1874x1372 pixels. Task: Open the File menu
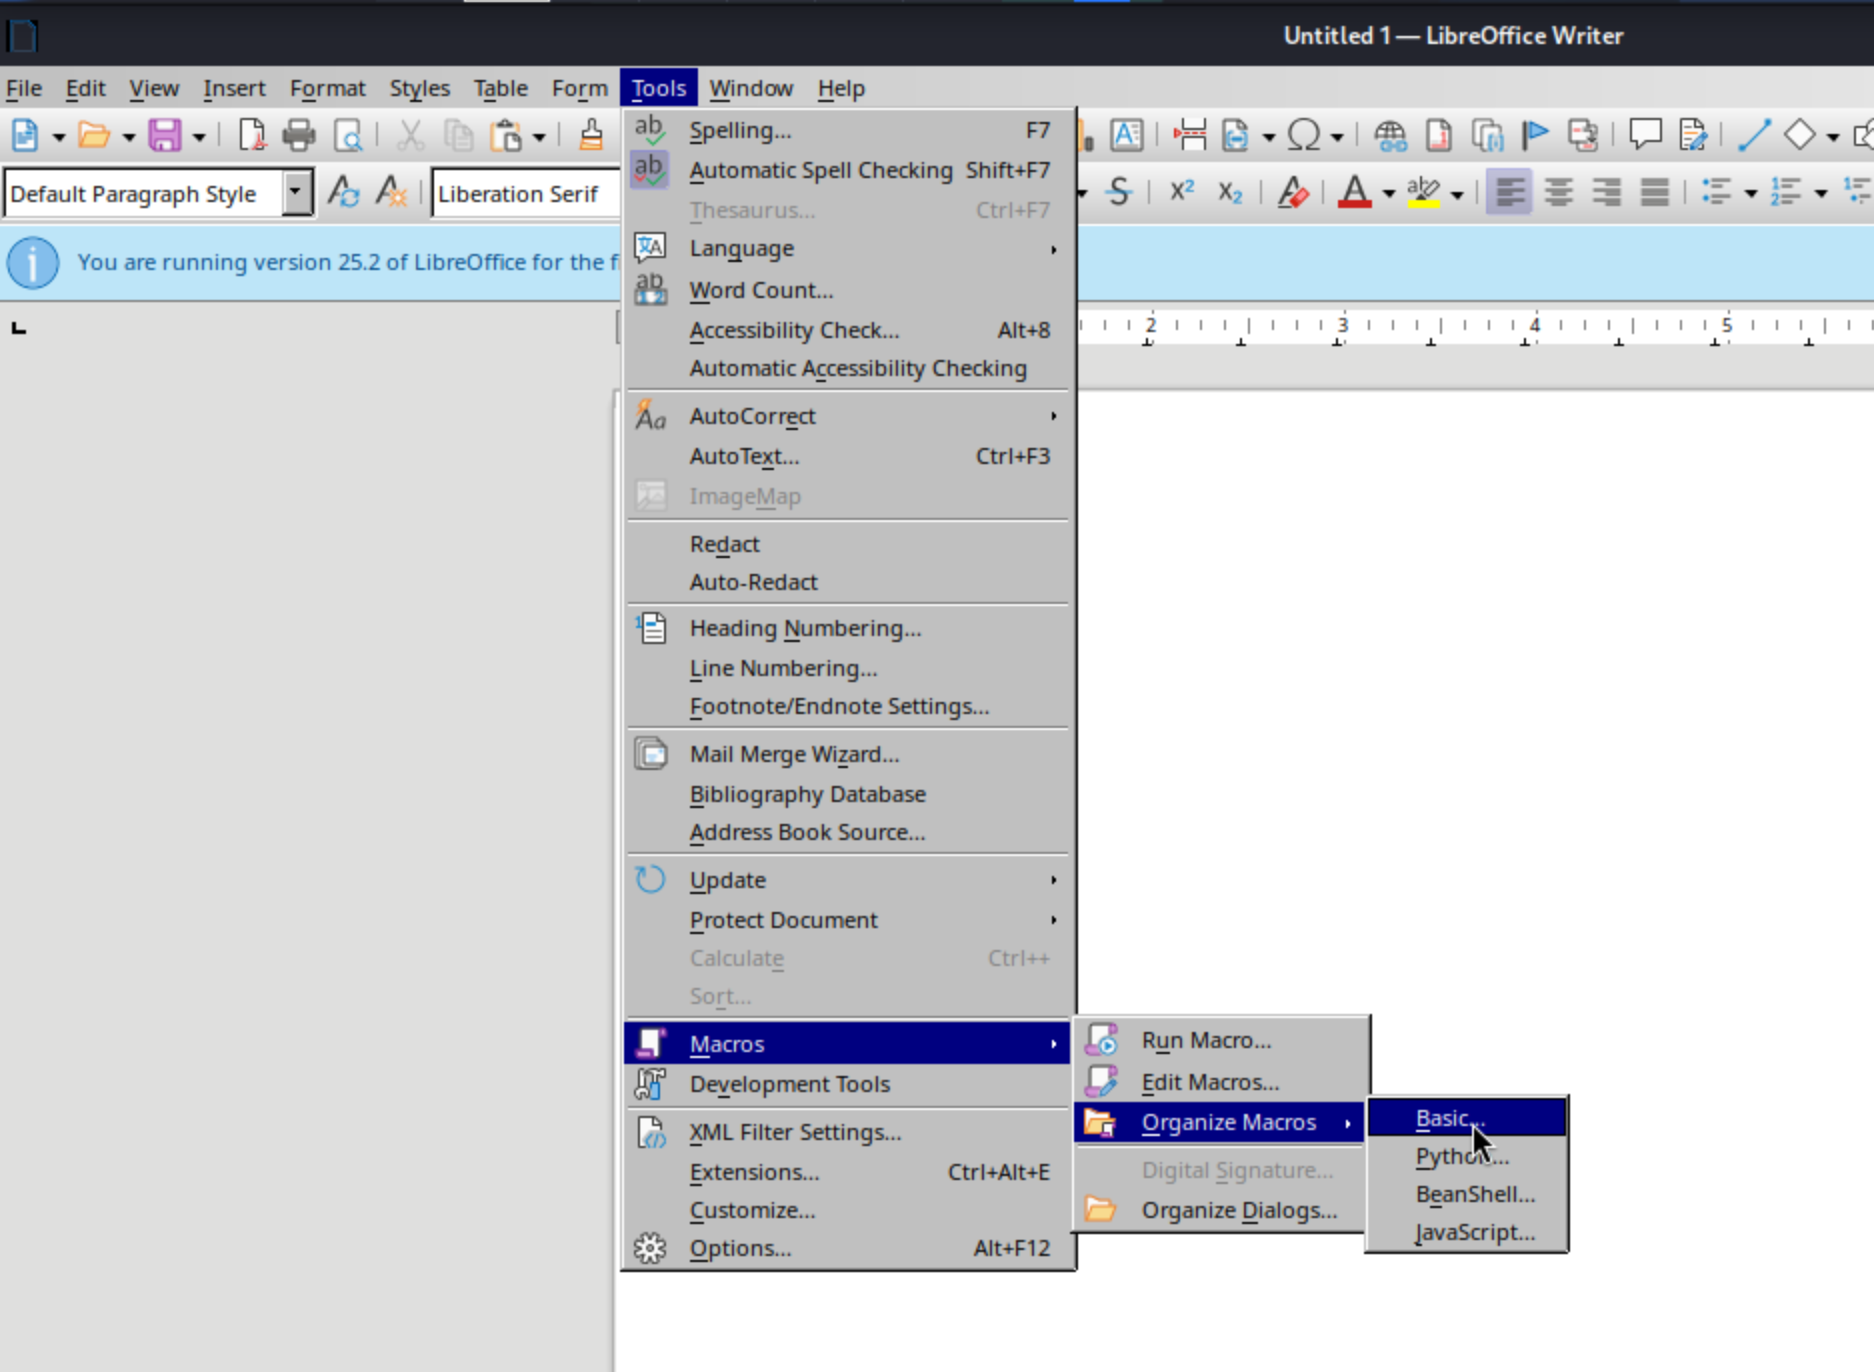point(24,88)
